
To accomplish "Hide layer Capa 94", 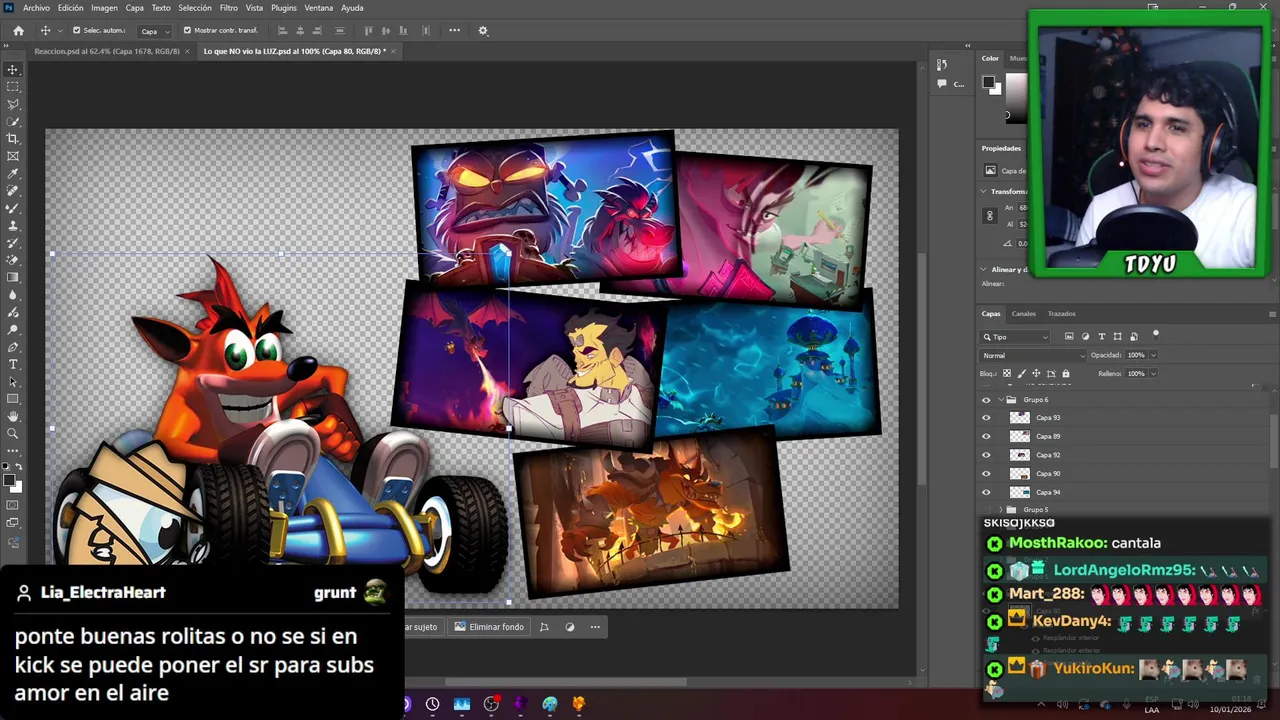I will [986, 493].
